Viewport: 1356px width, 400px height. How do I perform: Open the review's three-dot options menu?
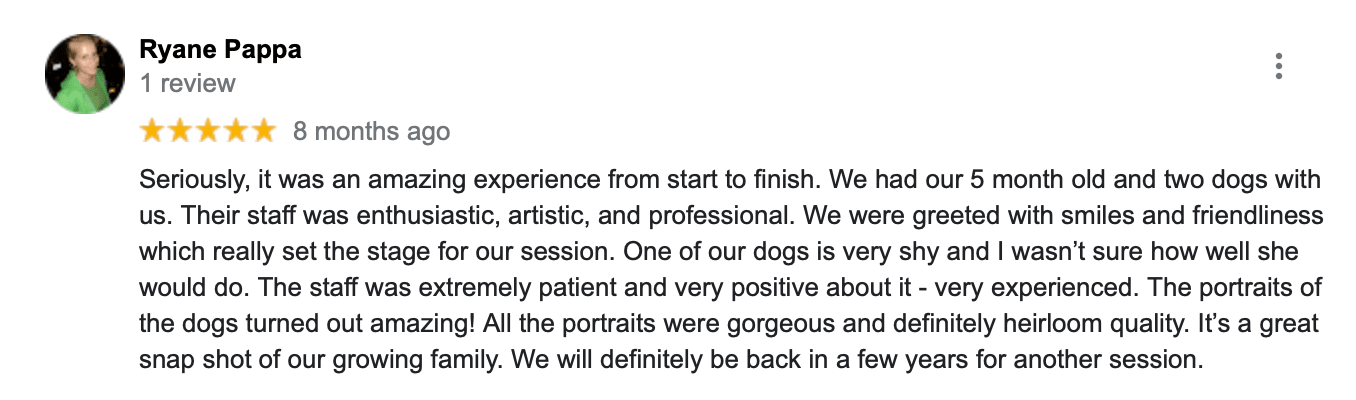point(1278,66)
